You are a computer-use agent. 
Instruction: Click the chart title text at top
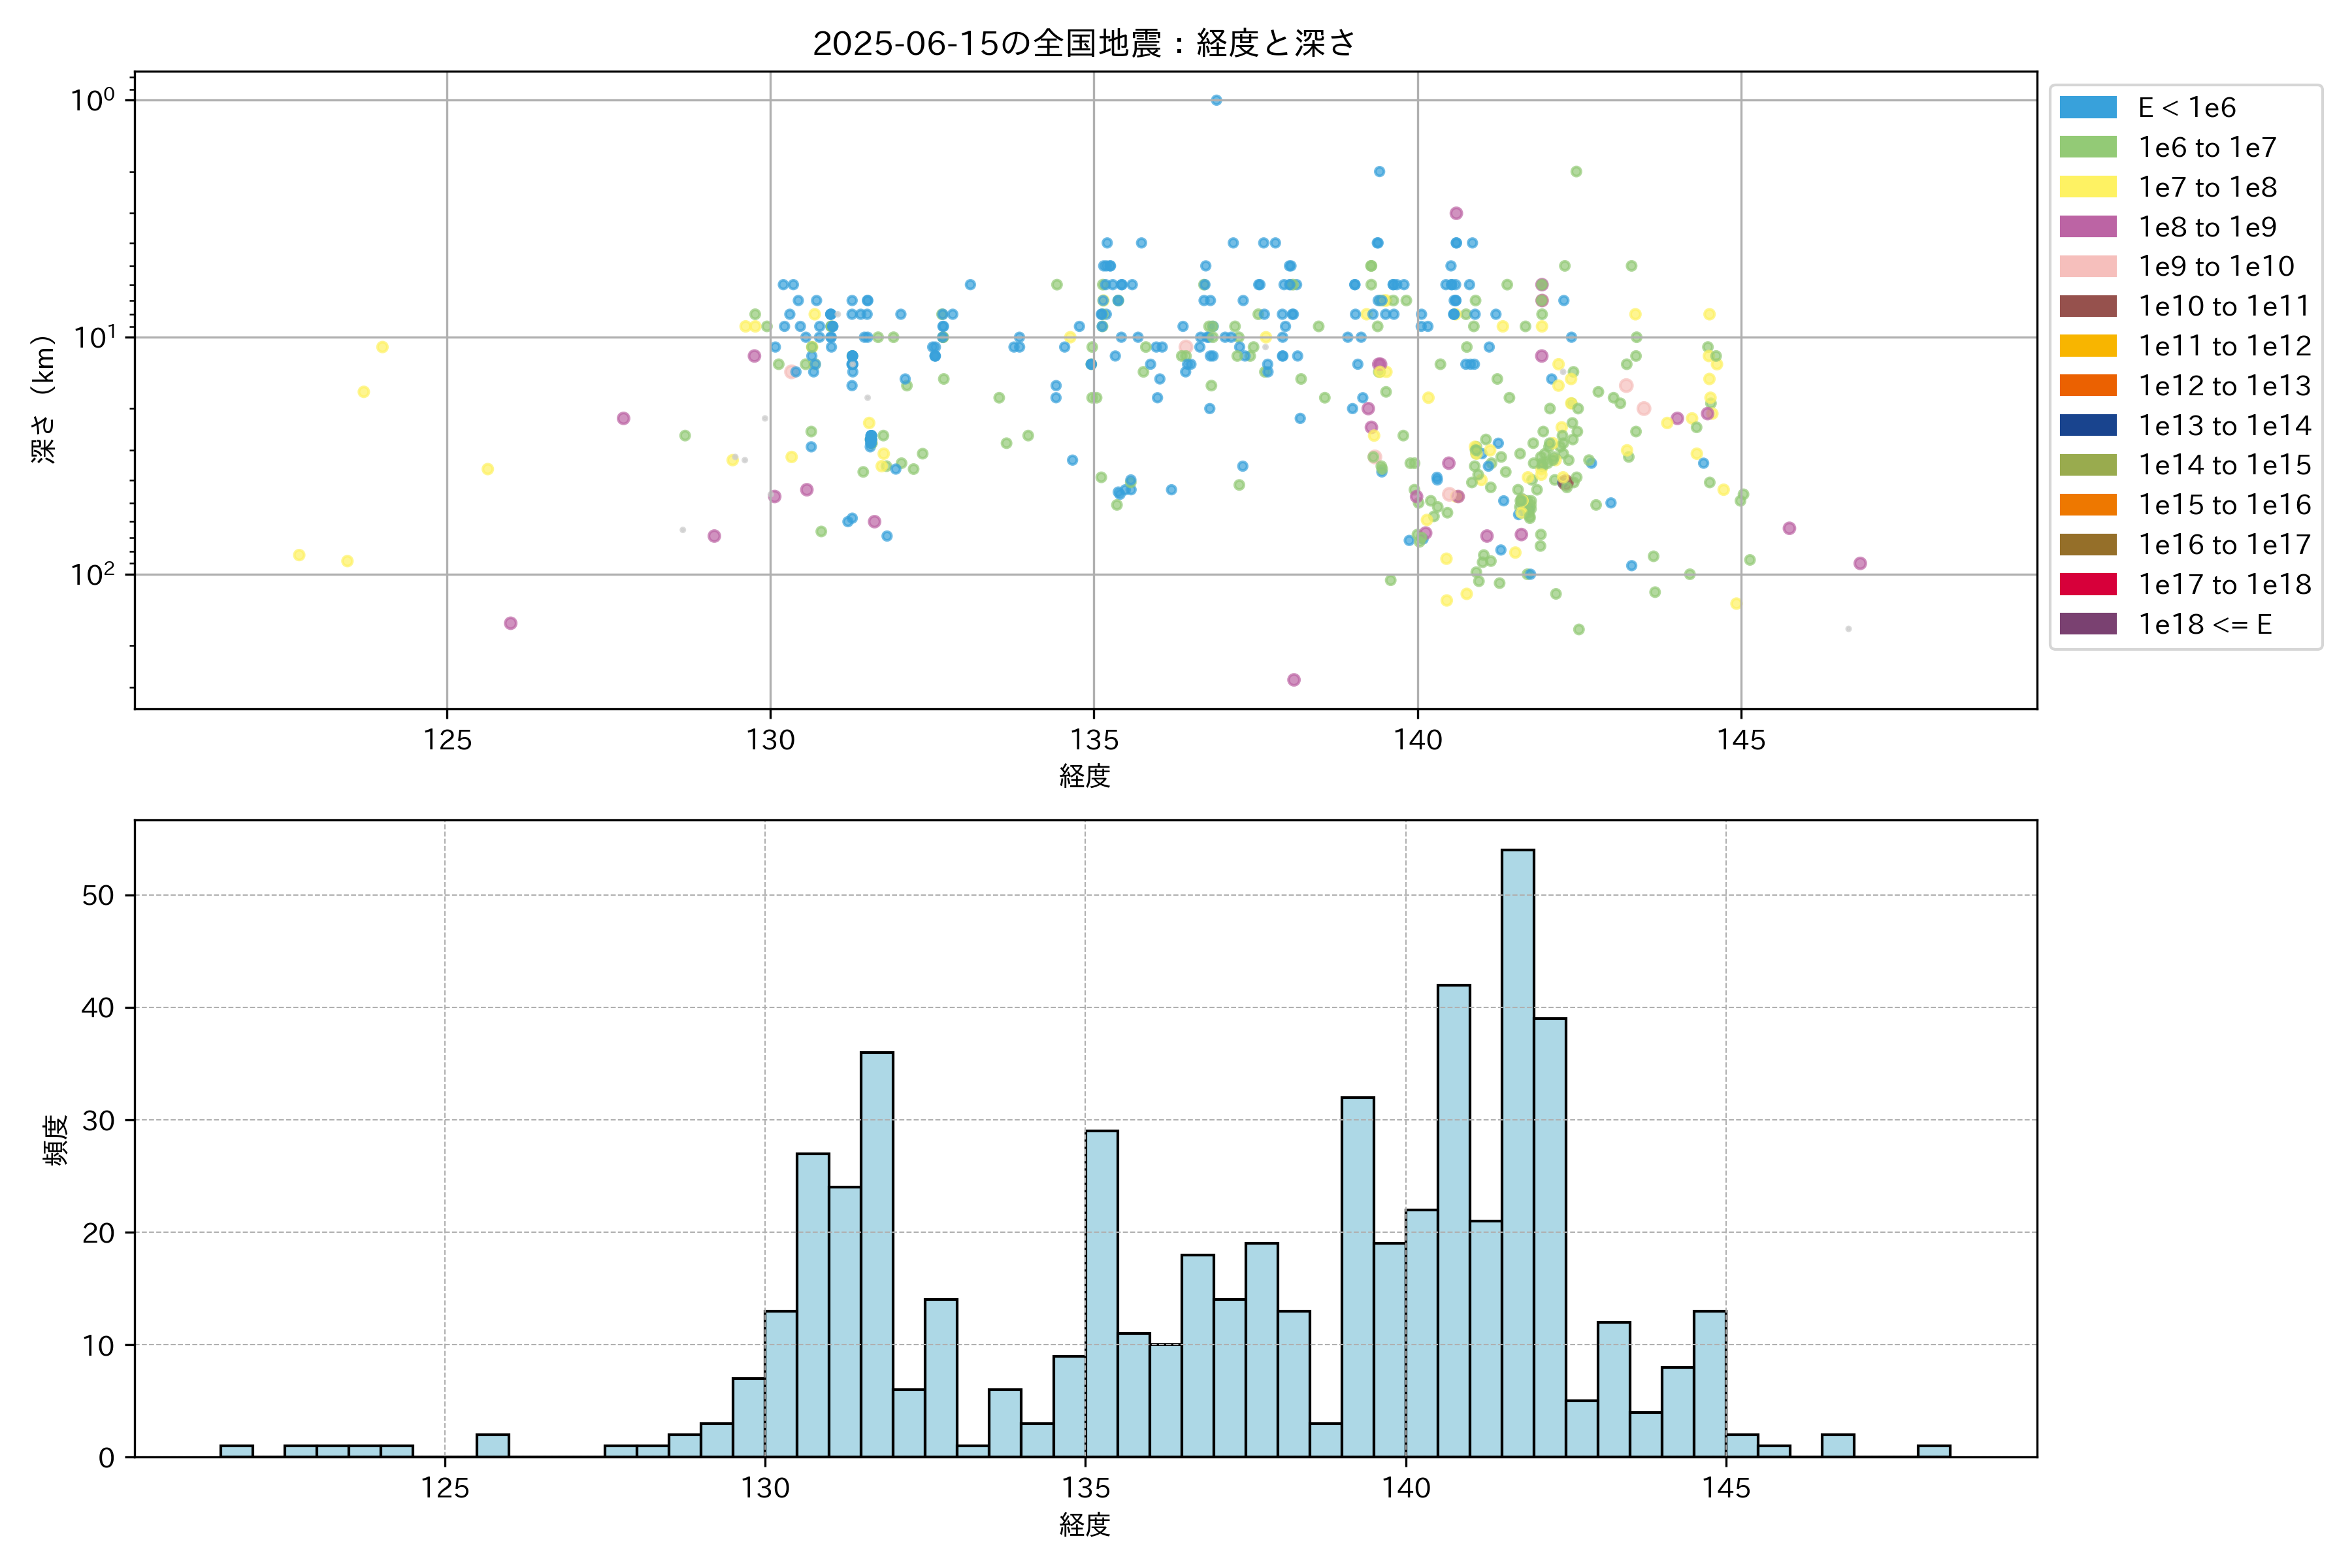(x=1084, y=43)
